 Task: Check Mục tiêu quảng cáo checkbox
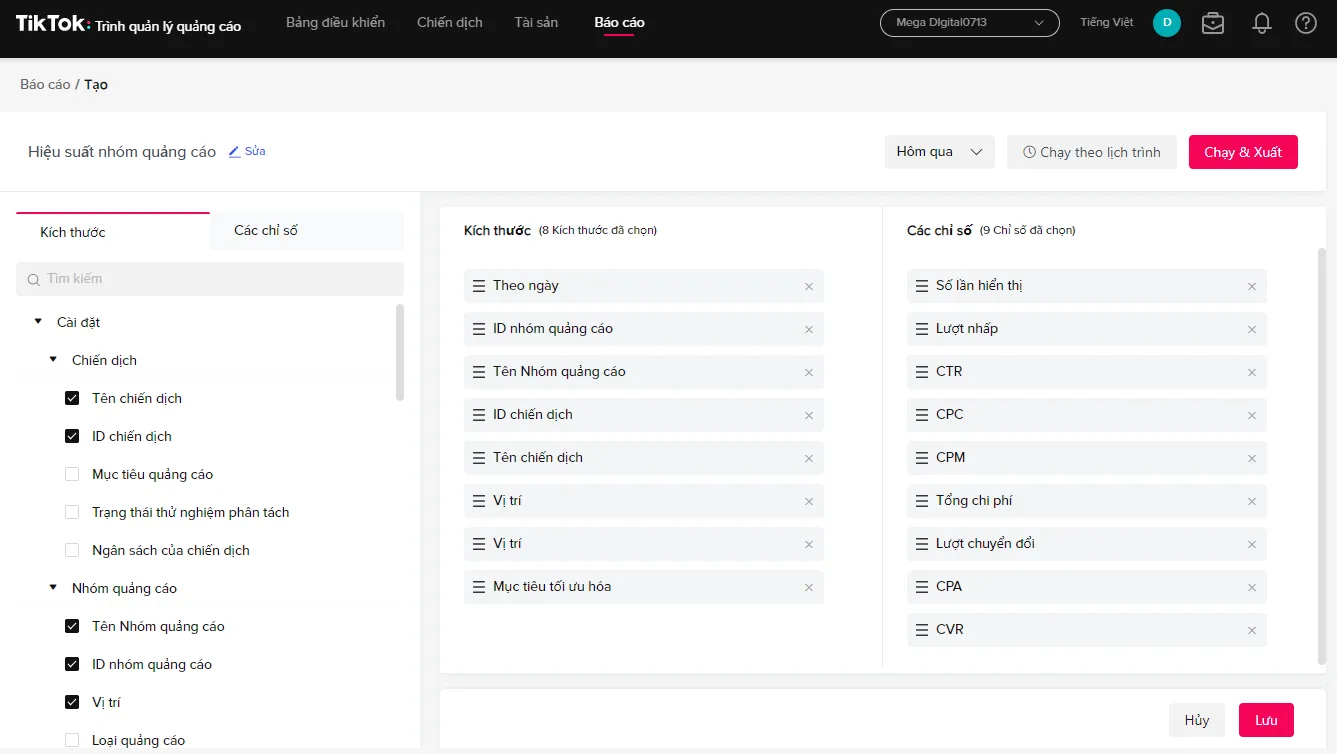(x=72, y=474)
